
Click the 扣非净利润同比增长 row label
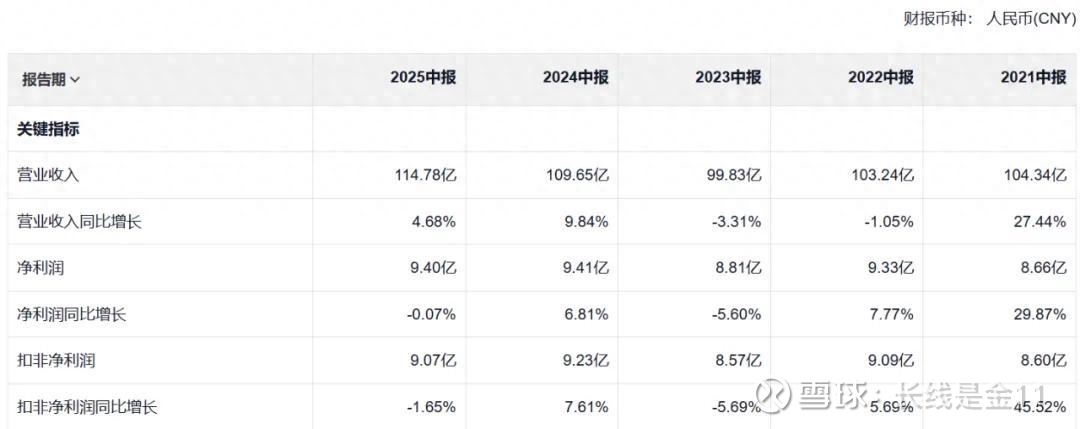(88, 406)
